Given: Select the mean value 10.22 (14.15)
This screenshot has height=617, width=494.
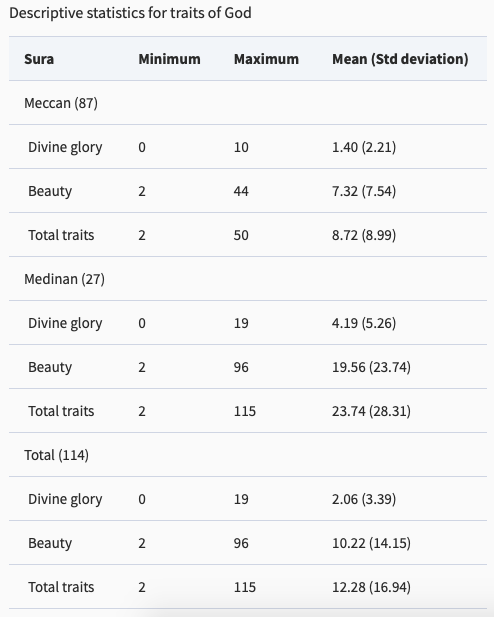Looking at the screenshot, I should 371,543.
